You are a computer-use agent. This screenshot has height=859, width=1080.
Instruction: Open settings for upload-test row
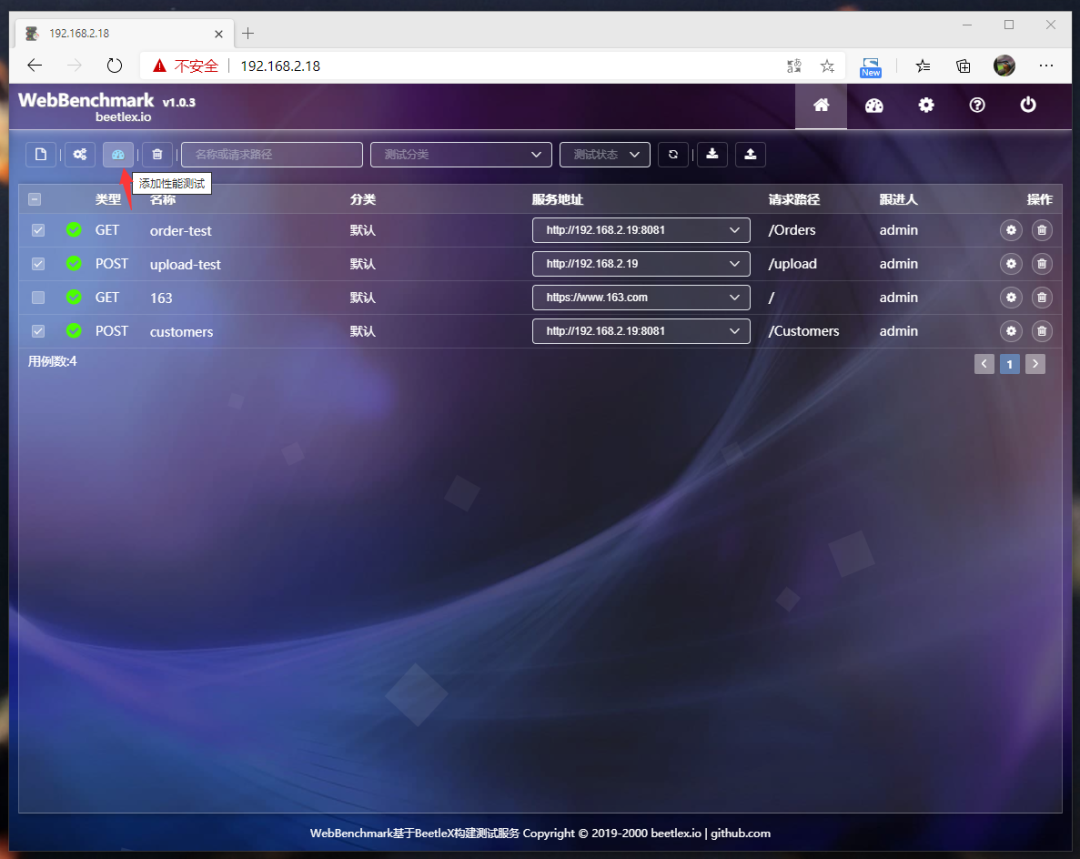point(1010,264)
